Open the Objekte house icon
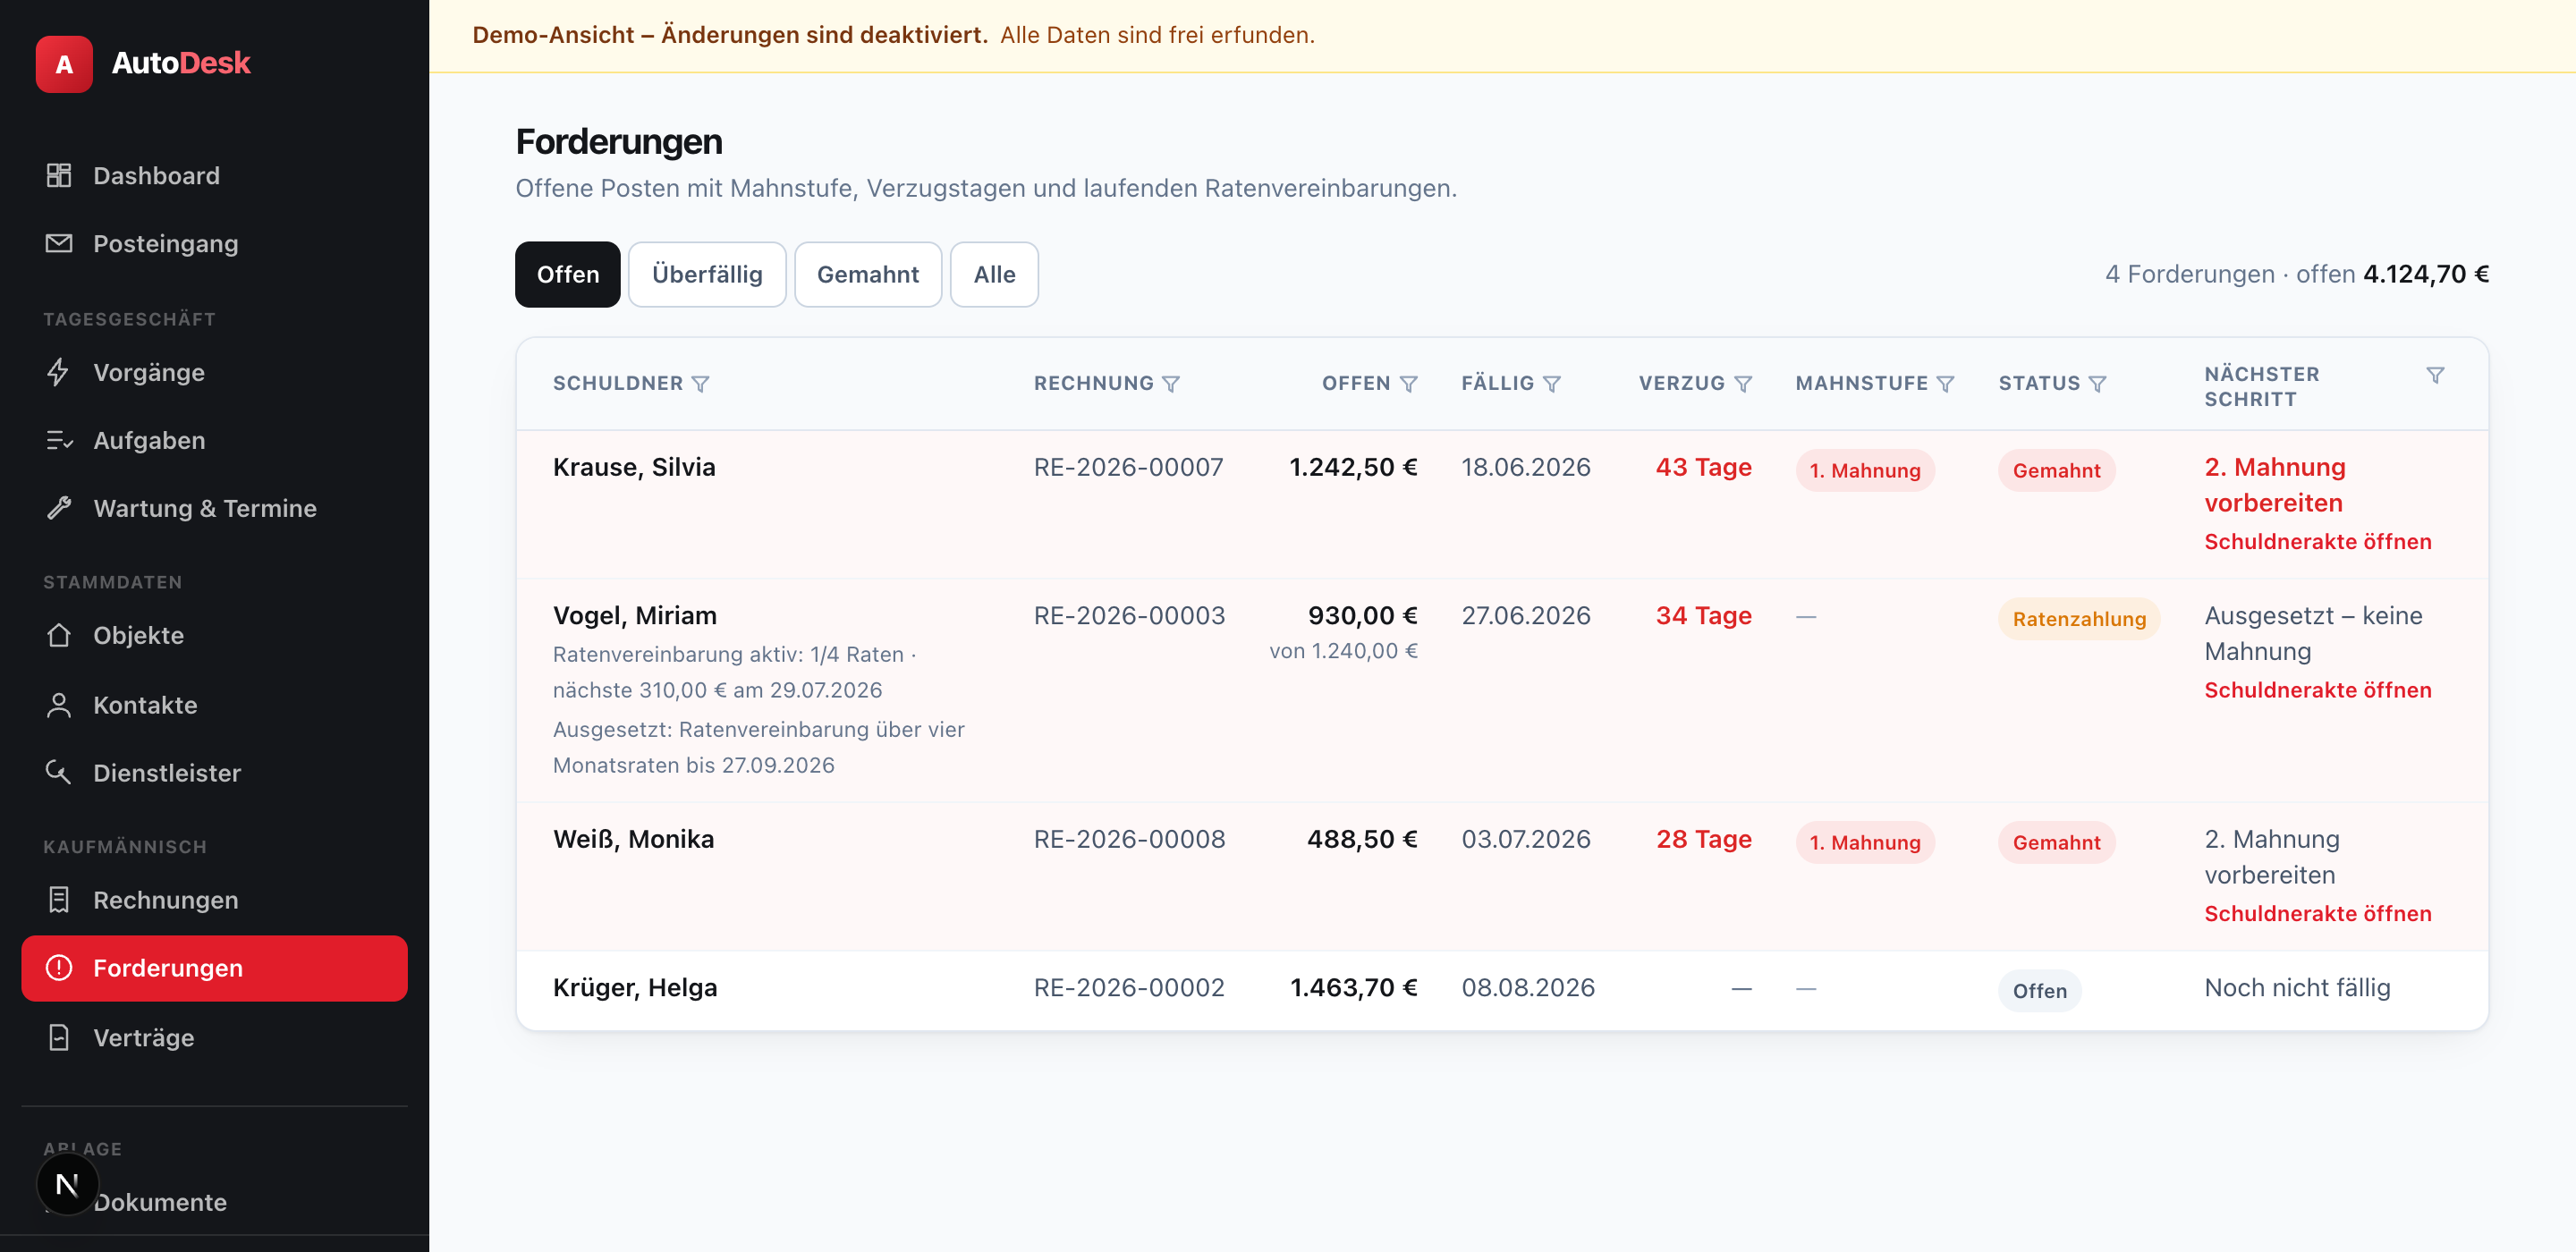 [59, 635]
